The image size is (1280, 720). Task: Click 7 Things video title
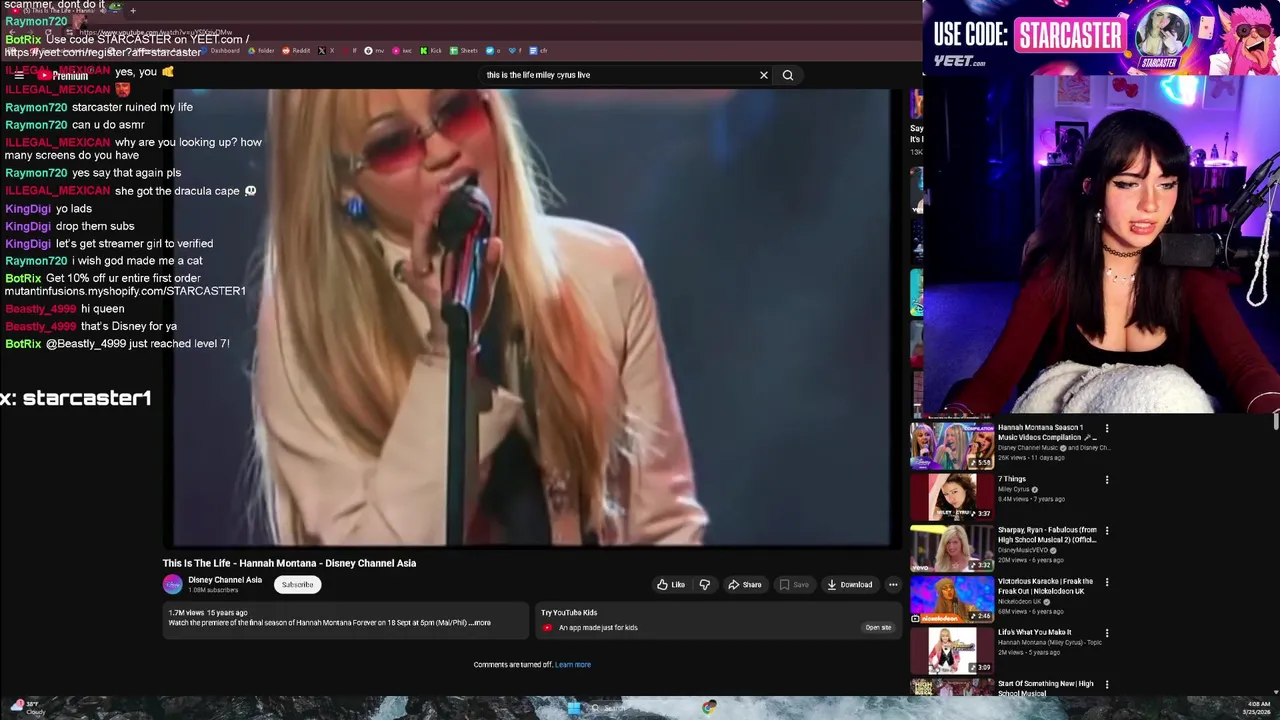coord(1012,479)
